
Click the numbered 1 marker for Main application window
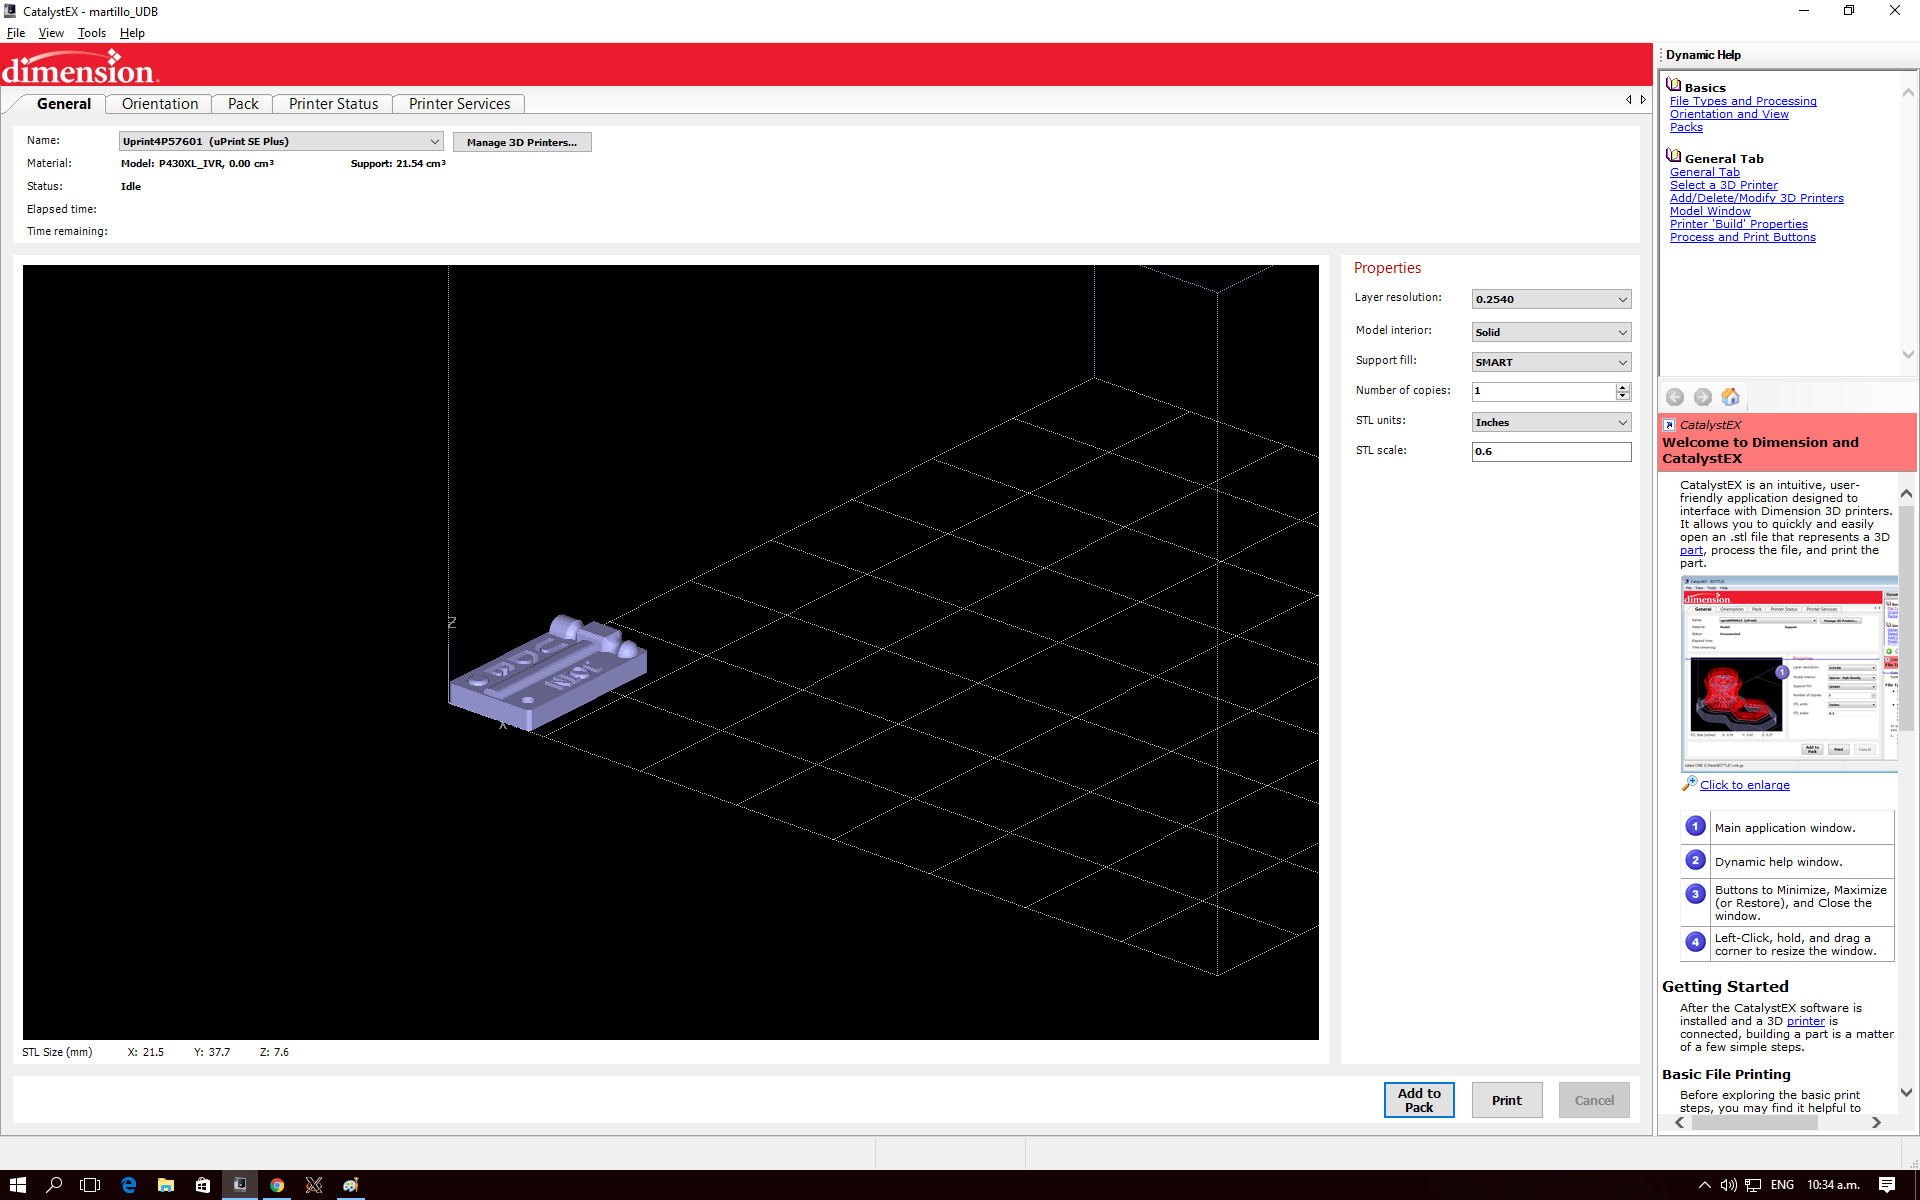pyautogui.click(x=1695, y=826)
